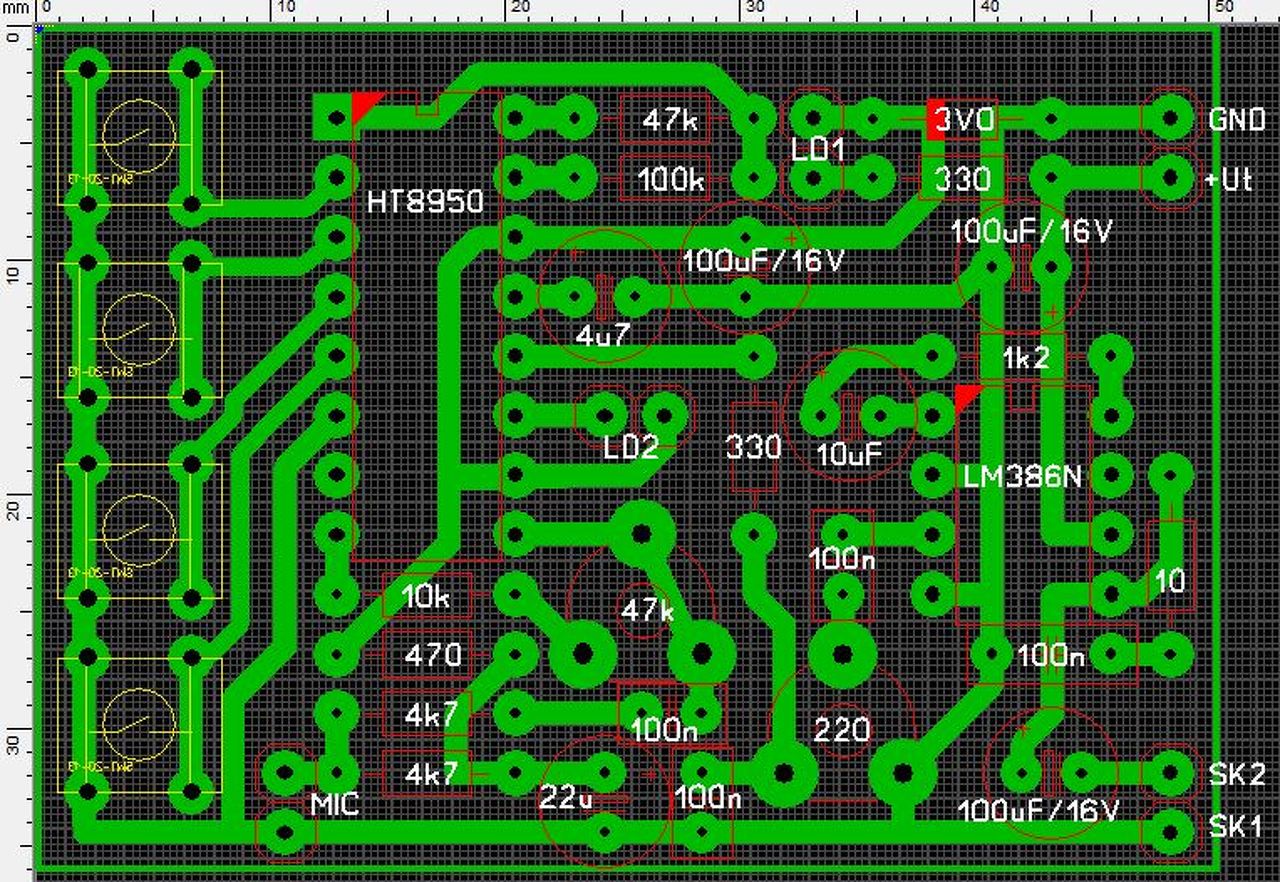Select the LM386N amplifier label

(x=1022, y=477)
